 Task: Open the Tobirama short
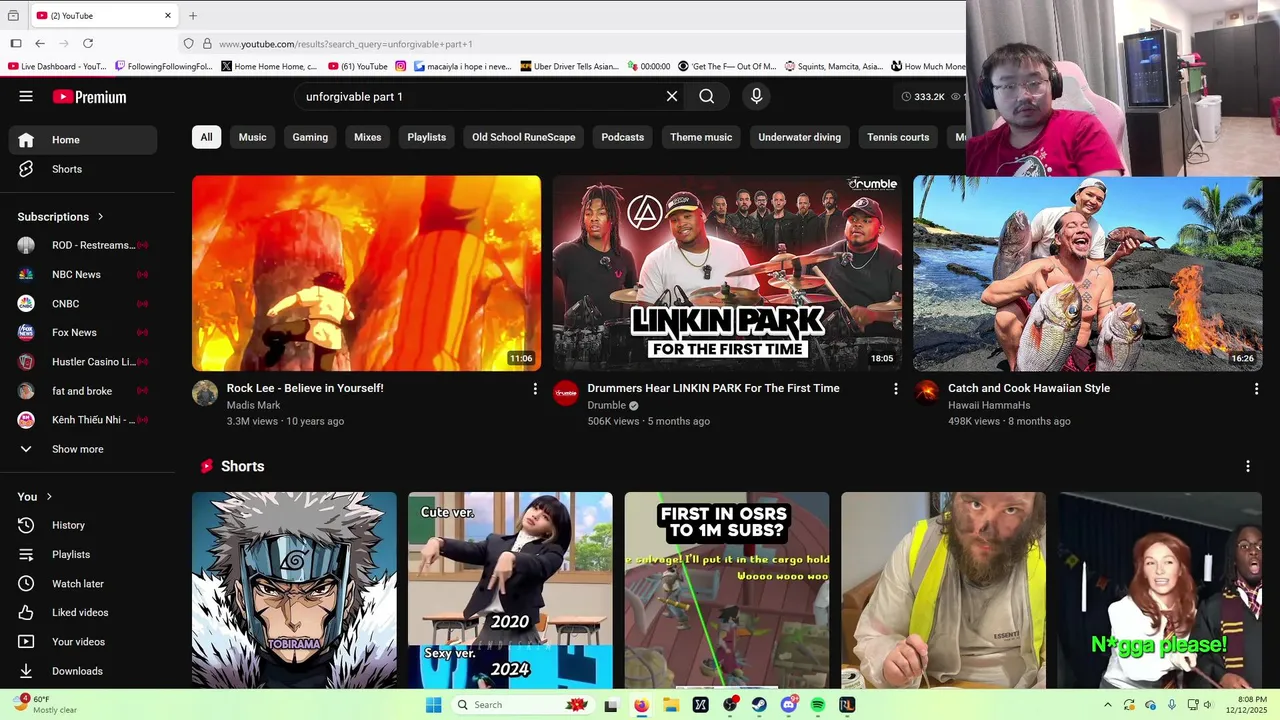tap(294, 590)
